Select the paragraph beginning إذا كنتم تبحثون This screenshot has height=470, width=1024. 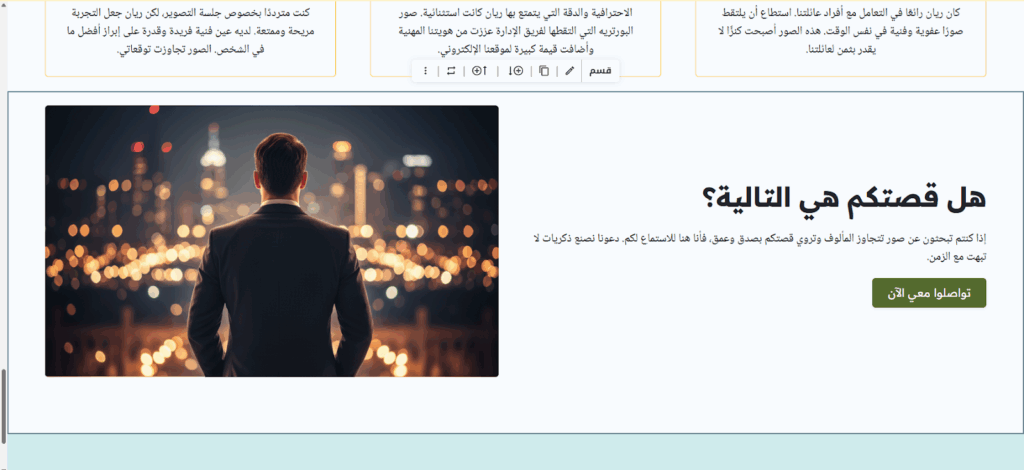761,239
